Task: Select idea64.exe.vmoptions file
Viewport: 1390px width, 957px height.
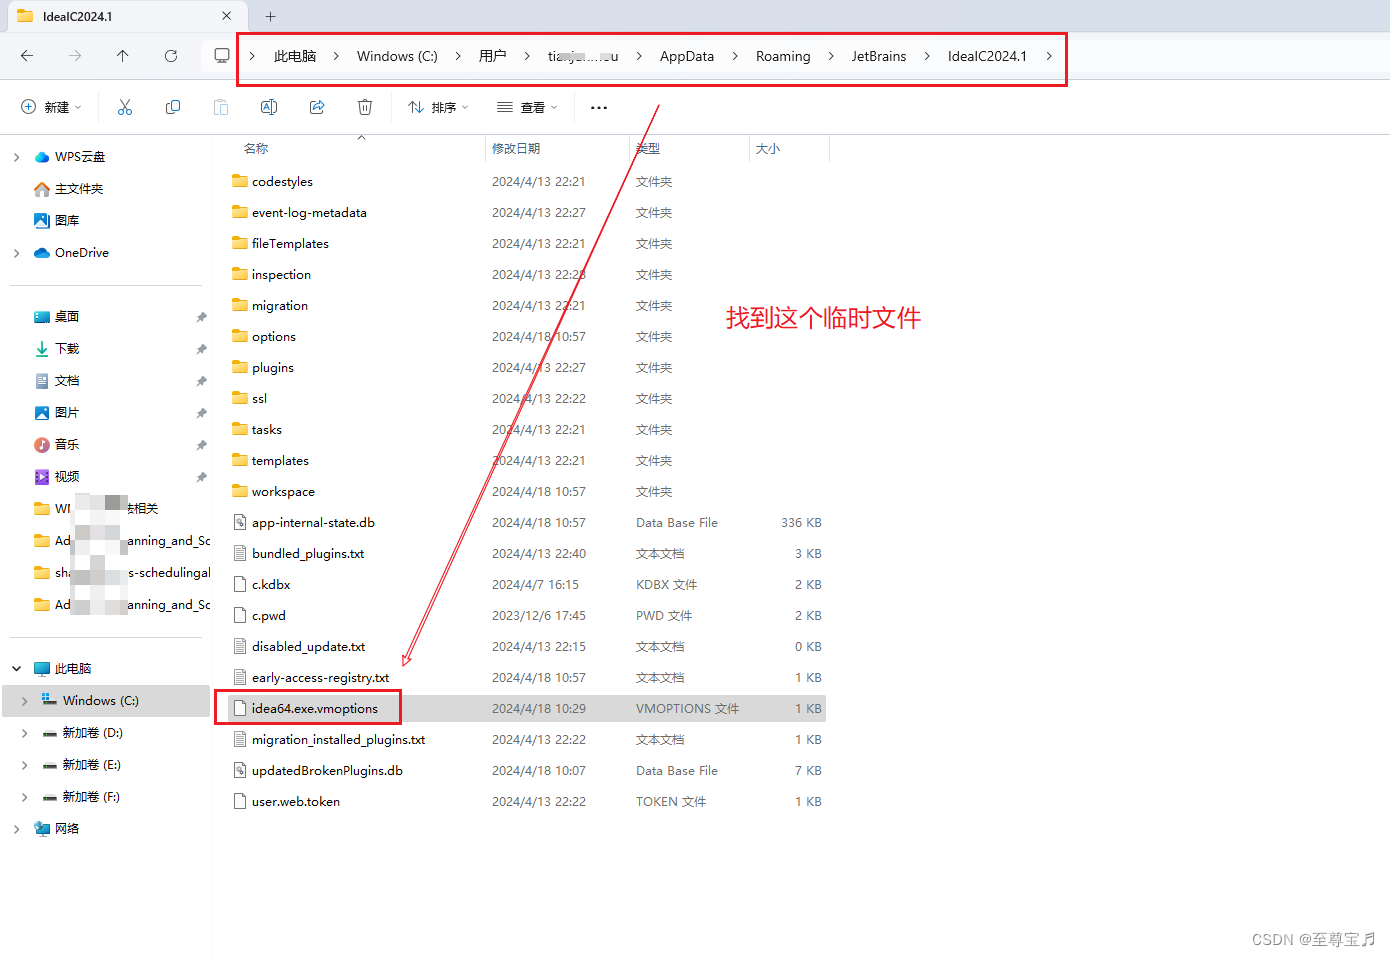Action: (x=315, y=709)
